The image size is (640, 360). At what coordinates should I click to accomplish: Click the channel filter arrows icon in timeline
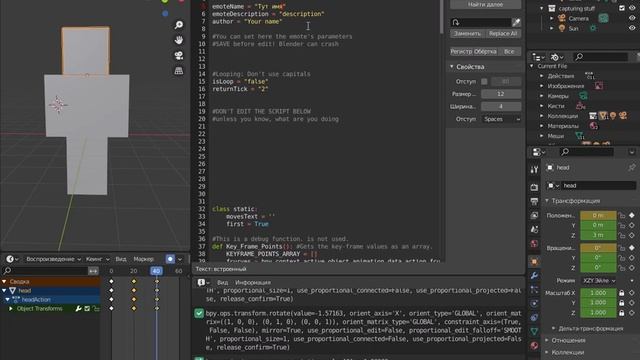[93, 271]
